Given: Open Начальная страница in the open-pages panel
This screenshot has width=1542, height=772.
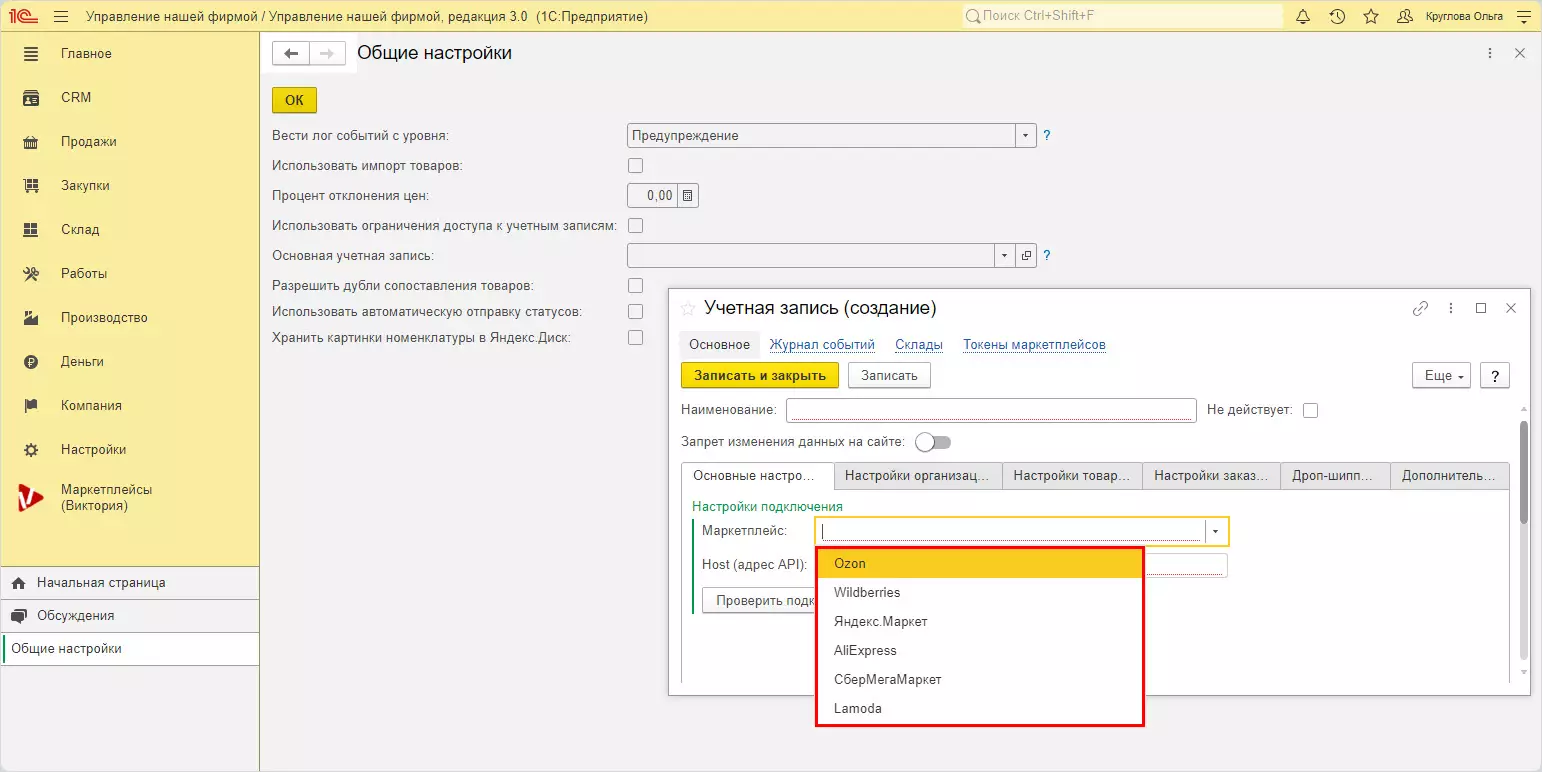Looking at the screenshot, I should 130,583.
